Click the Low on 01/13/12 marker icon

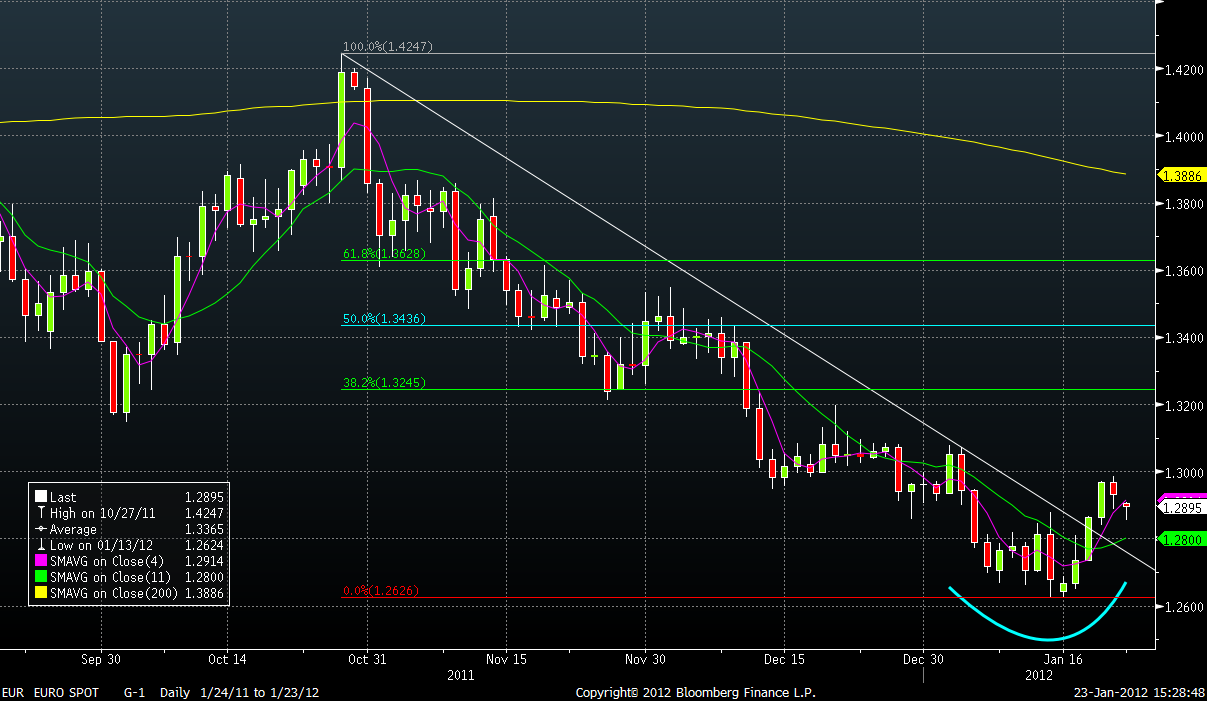point(39,546)
